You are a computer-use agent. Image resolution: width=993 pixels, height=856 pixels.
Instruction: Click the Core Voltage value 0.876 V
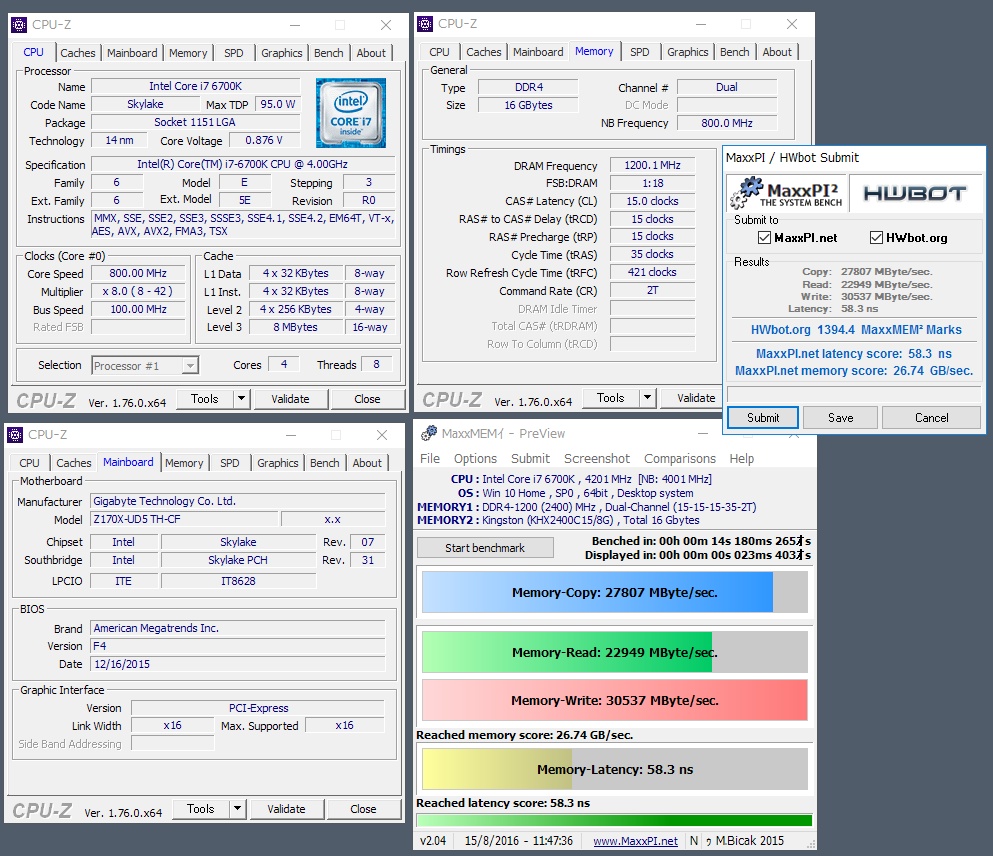tap(264, 141)
